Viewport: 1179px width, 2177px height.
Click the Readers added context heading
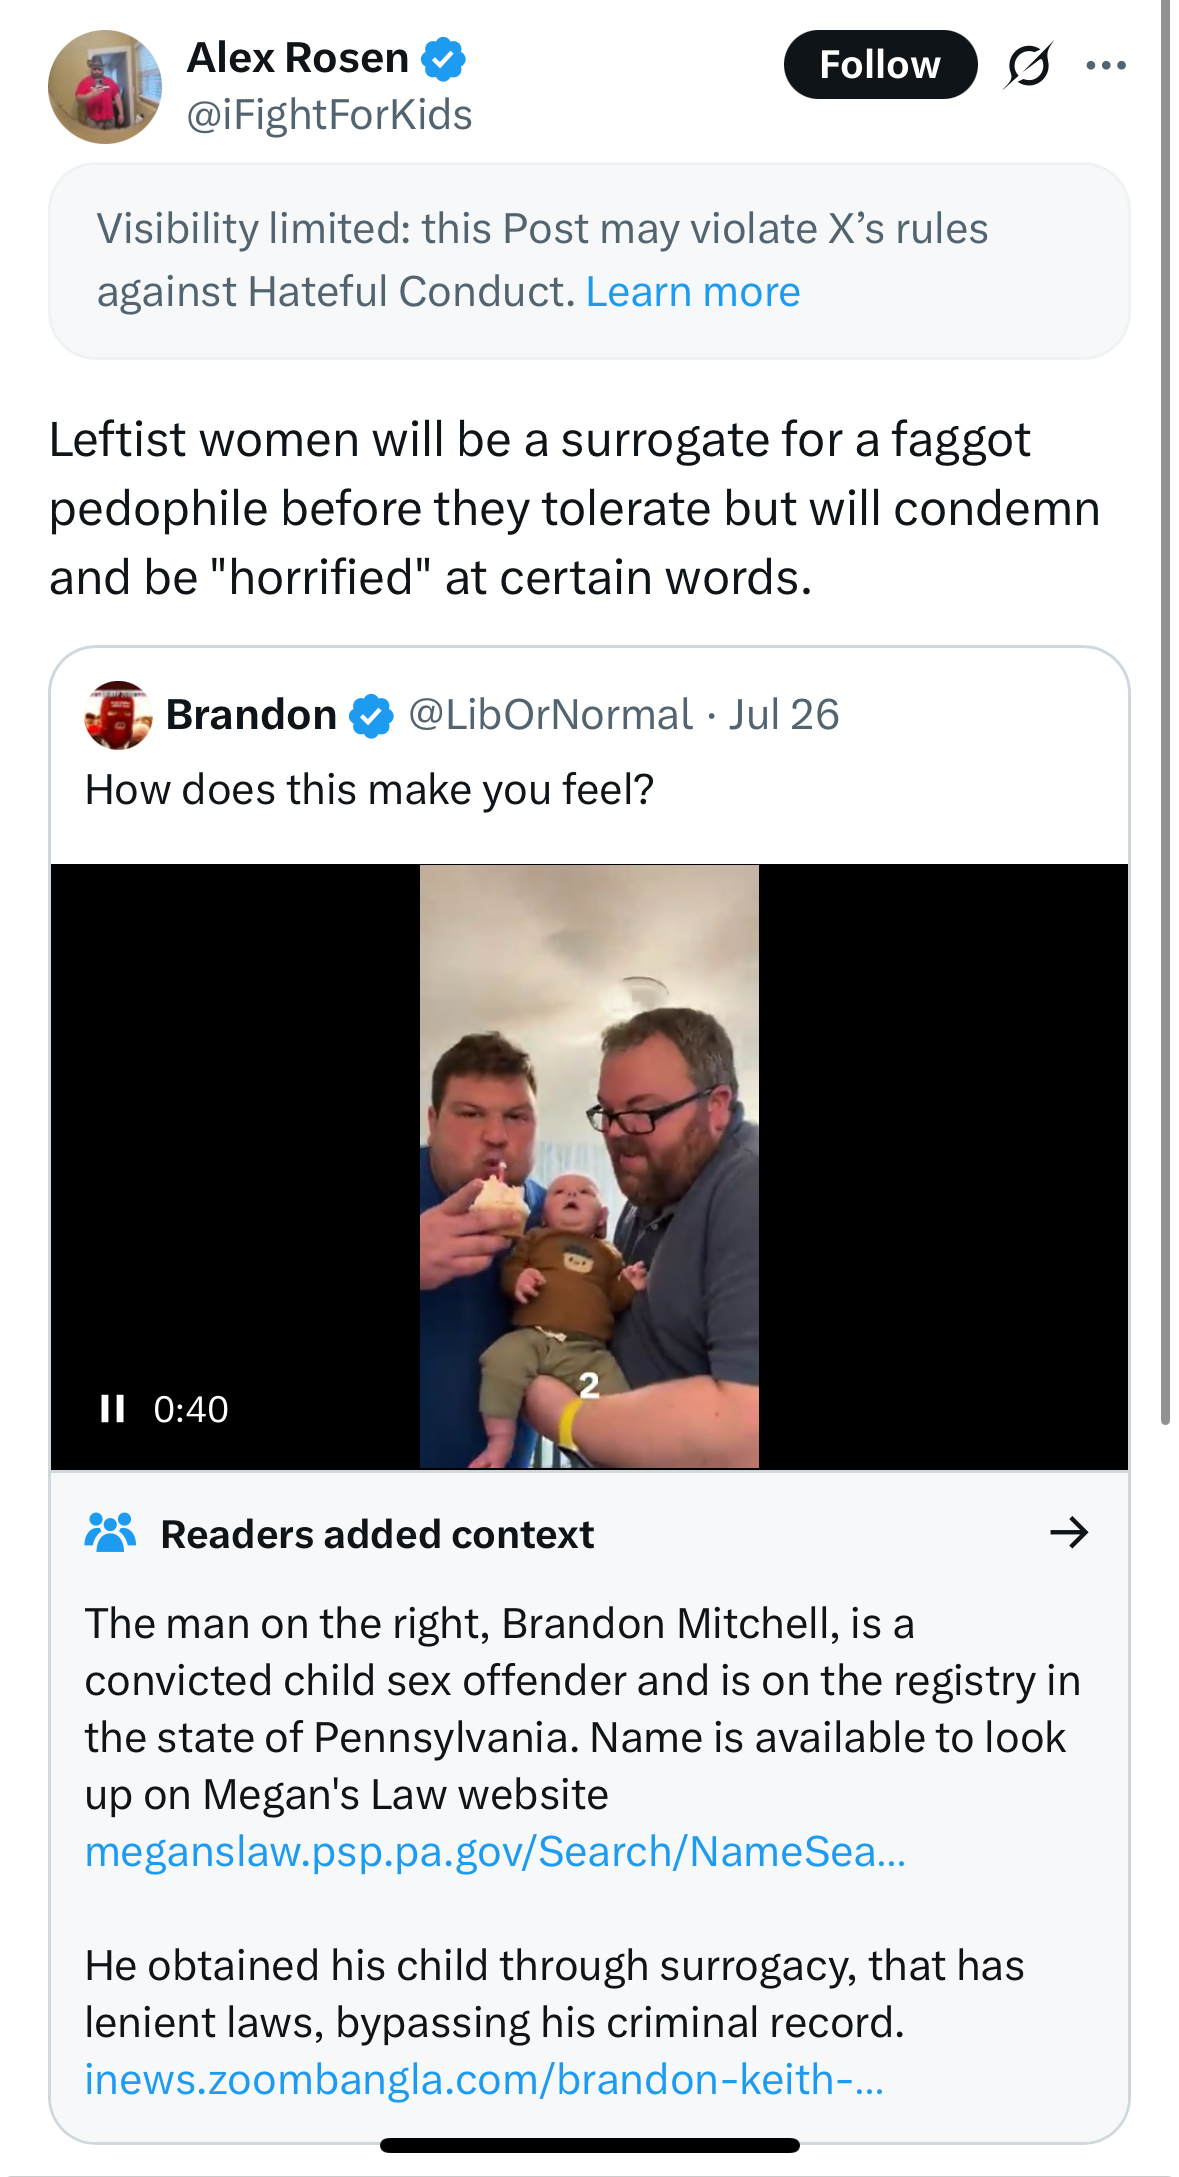377,1534
